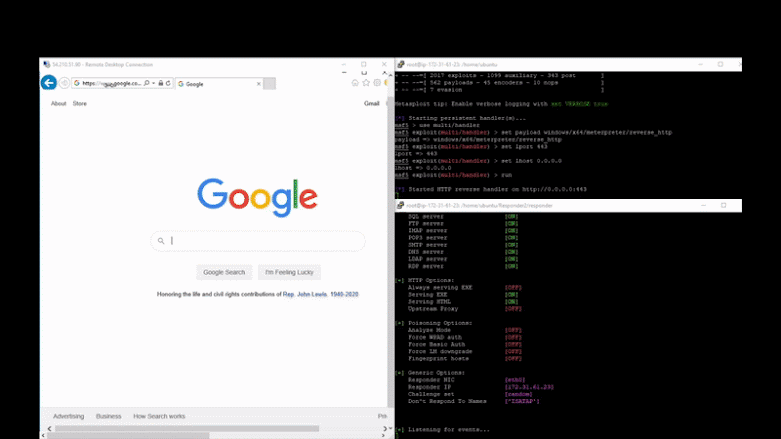
Task: Click the address bar search magnifier icon
Action: coord(146,83)
